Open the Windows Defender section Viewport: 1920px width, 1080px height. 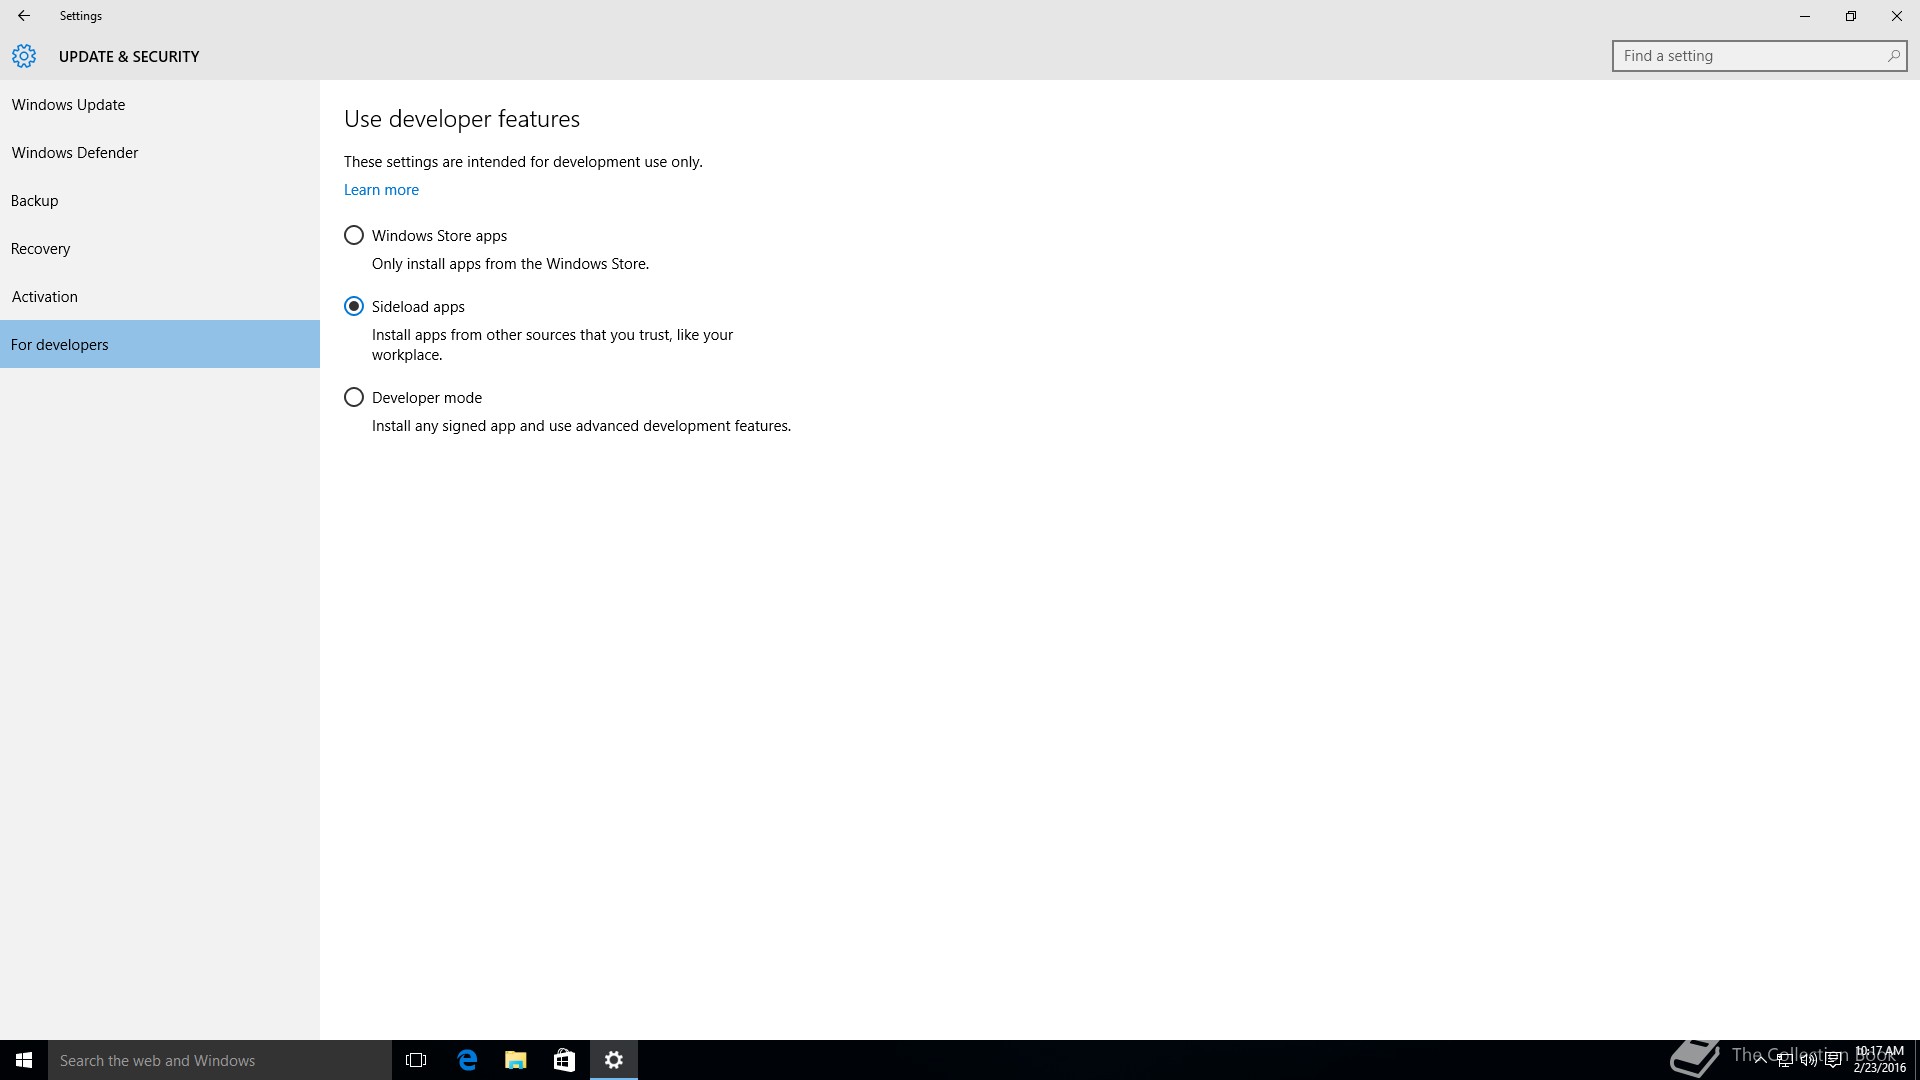pyautogui.click(x=75, y=153)
